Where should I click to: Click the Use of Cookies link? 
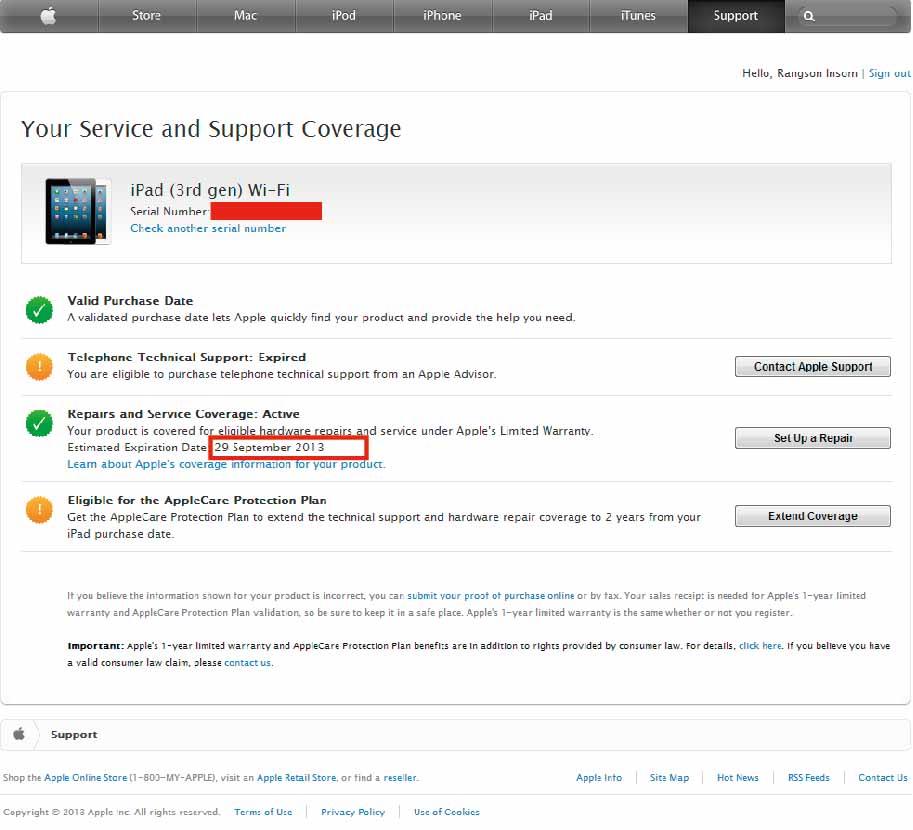coord(447,812)
